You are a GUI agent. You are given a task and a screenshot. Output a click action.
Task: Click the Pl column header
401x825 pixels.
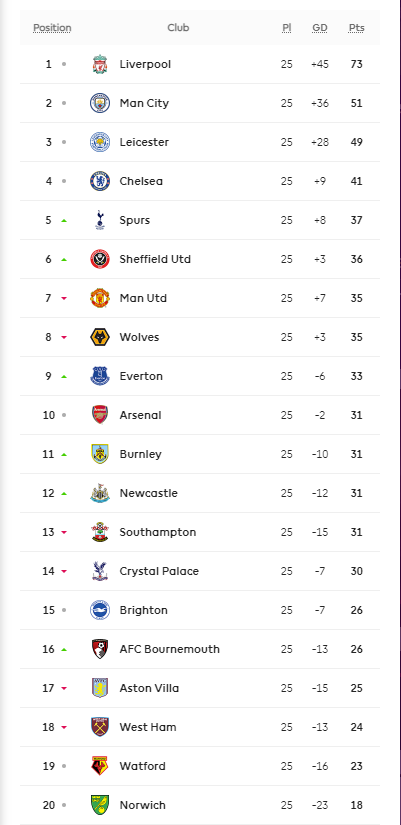[x=286, y=28]
